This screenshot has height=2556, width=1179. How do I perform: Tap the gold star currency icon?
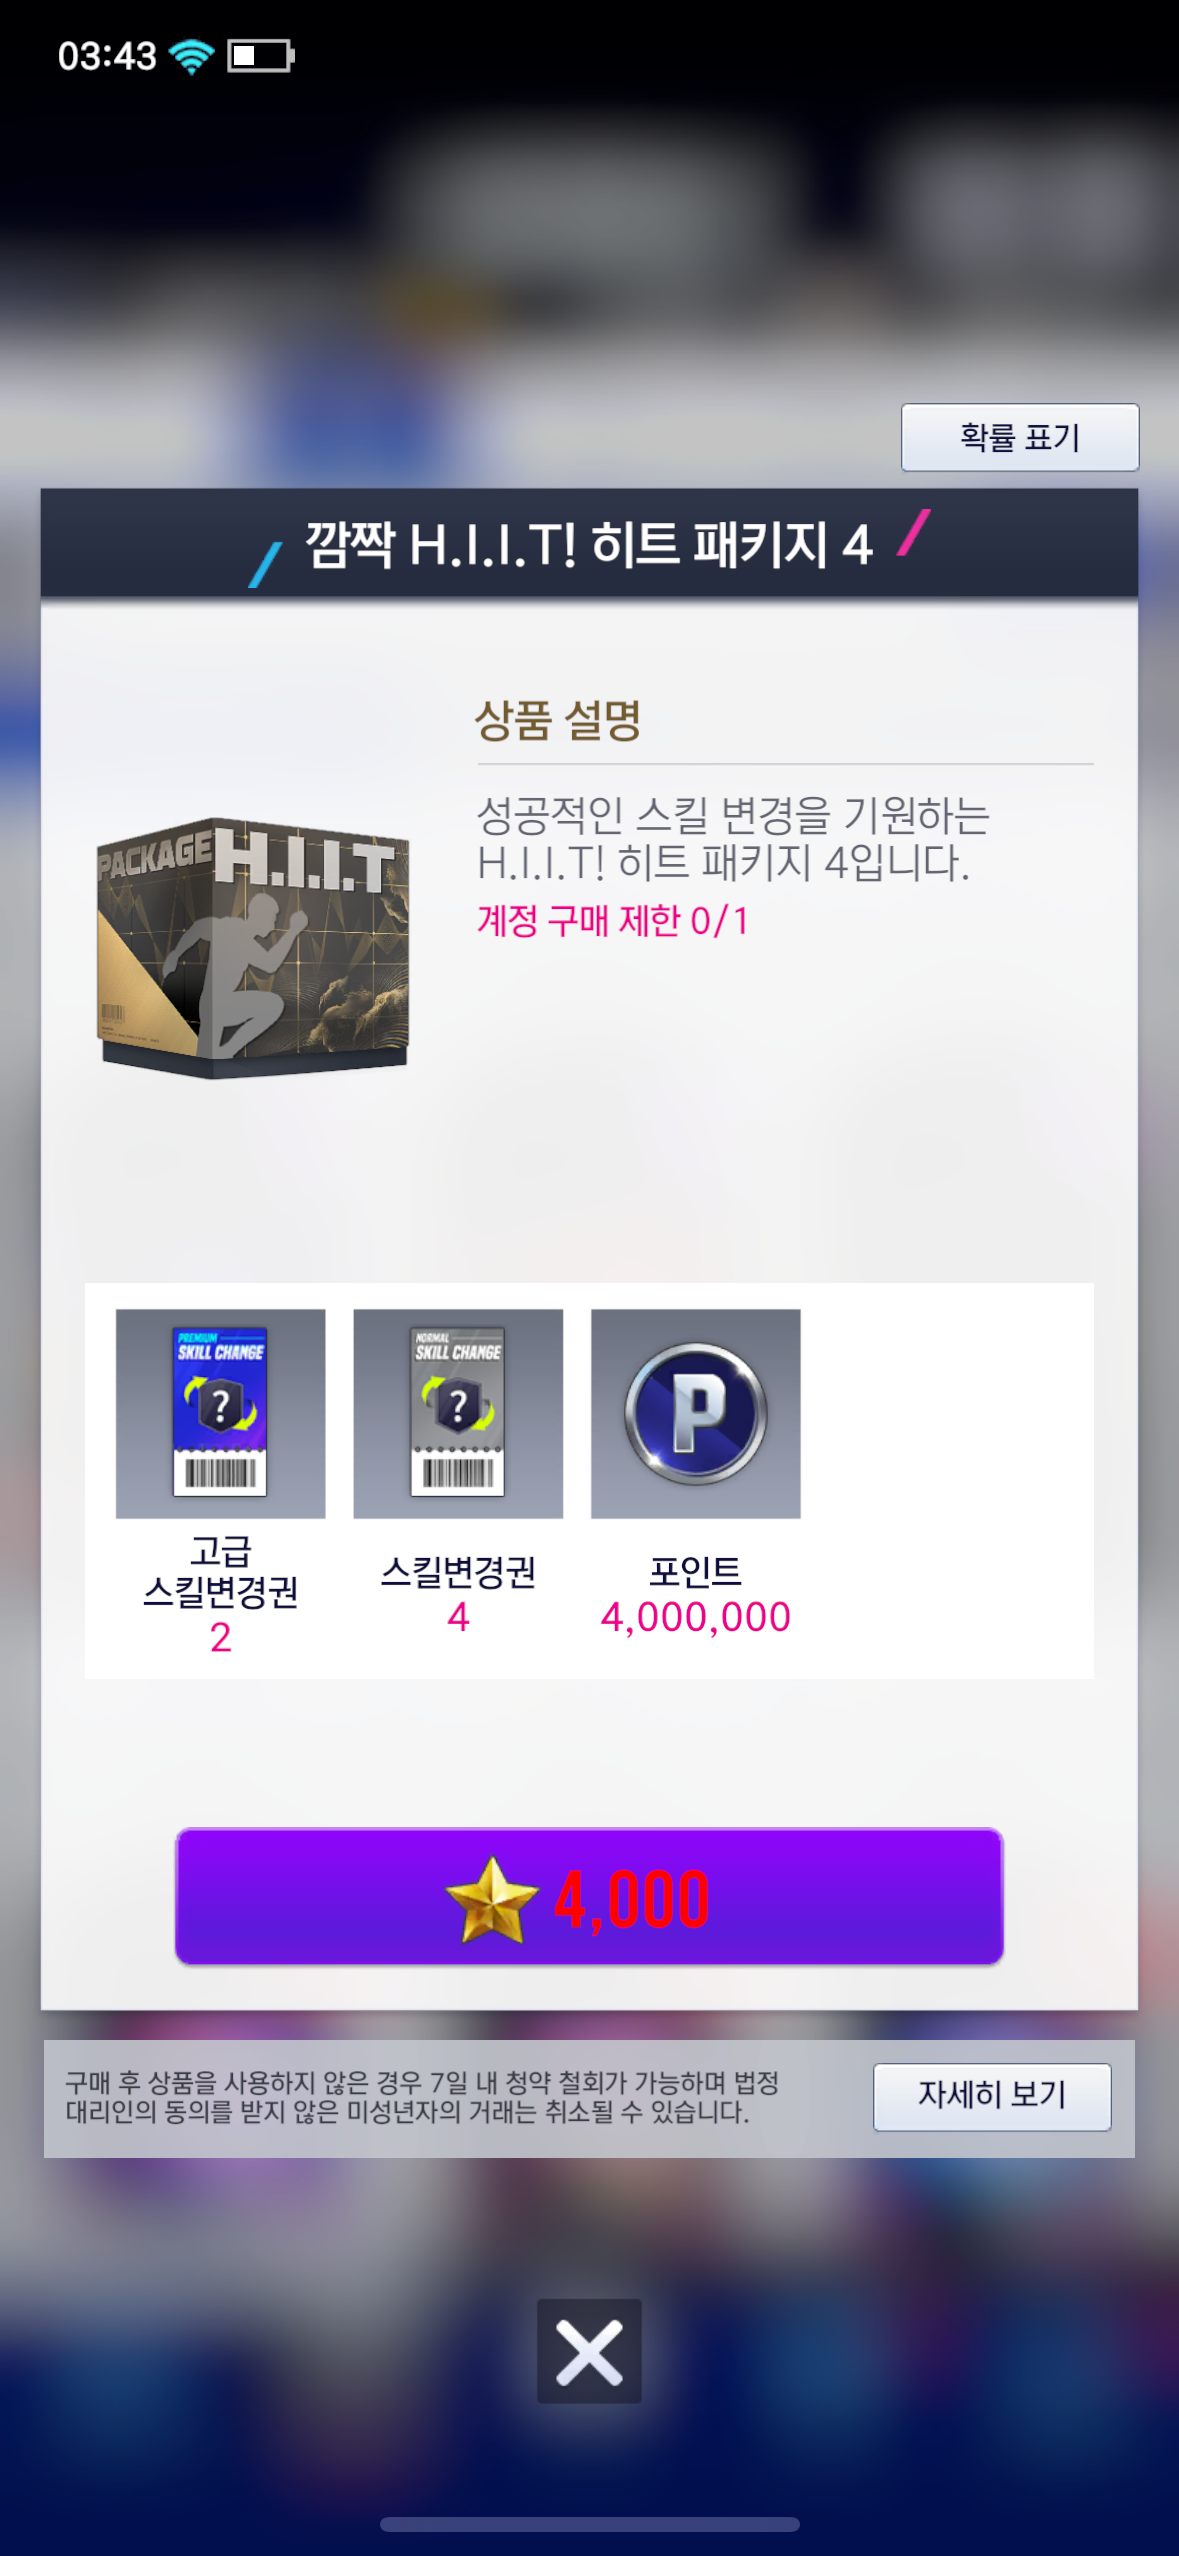pos(491,1900)
